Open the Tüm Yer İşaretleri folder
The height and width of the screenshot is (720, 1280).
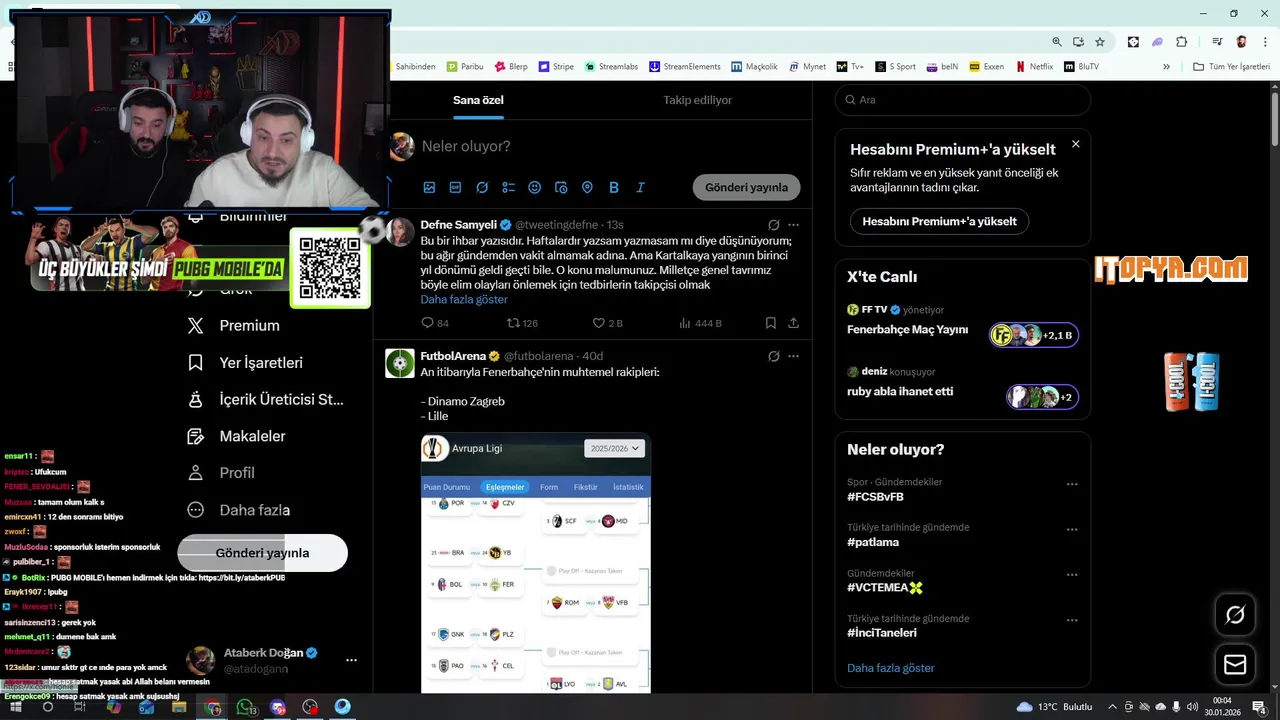(x=1232, y=67)
